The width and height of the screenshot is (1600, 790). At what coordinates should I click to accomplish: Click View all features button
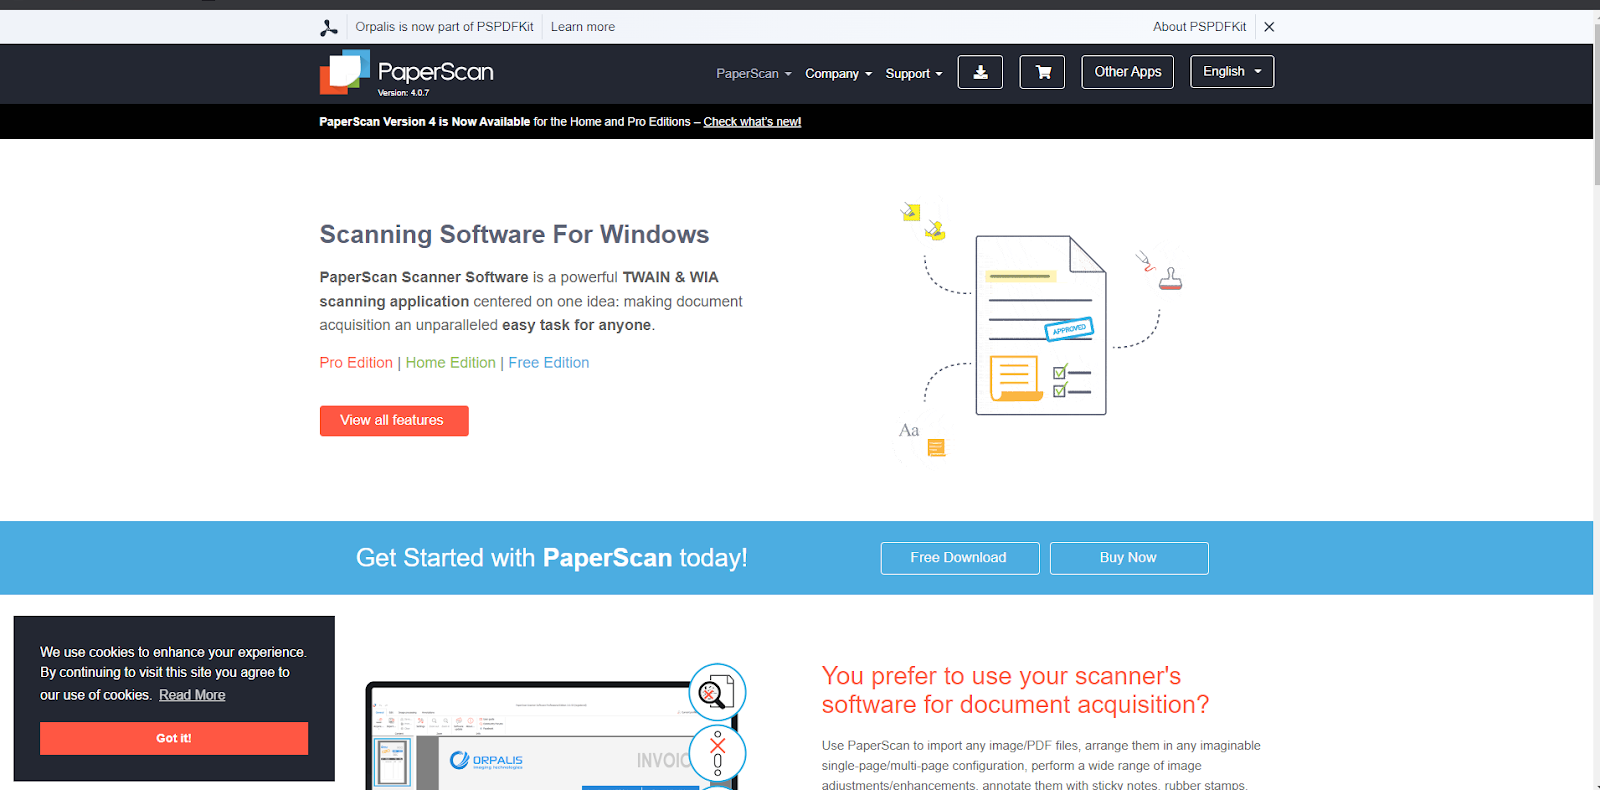tap(394, 421)
